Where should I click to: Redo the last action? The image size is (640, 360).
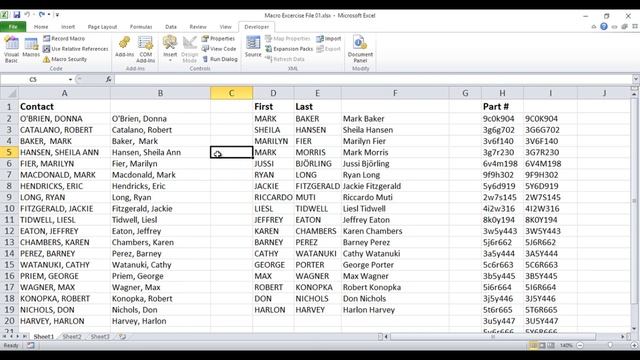pyautogui.click(x=42, y=15)
